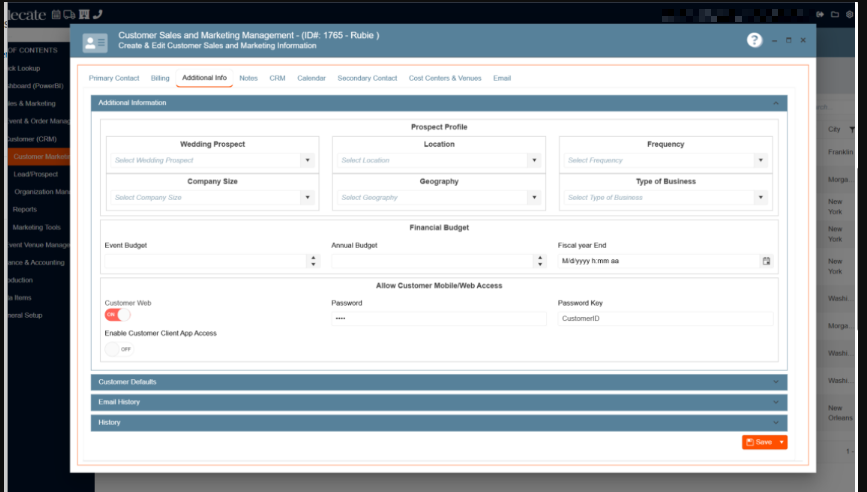This screenshot has width=867, height=492.
Task: Open the Cost Centers & Venues tab
Action: pos(444,78)
